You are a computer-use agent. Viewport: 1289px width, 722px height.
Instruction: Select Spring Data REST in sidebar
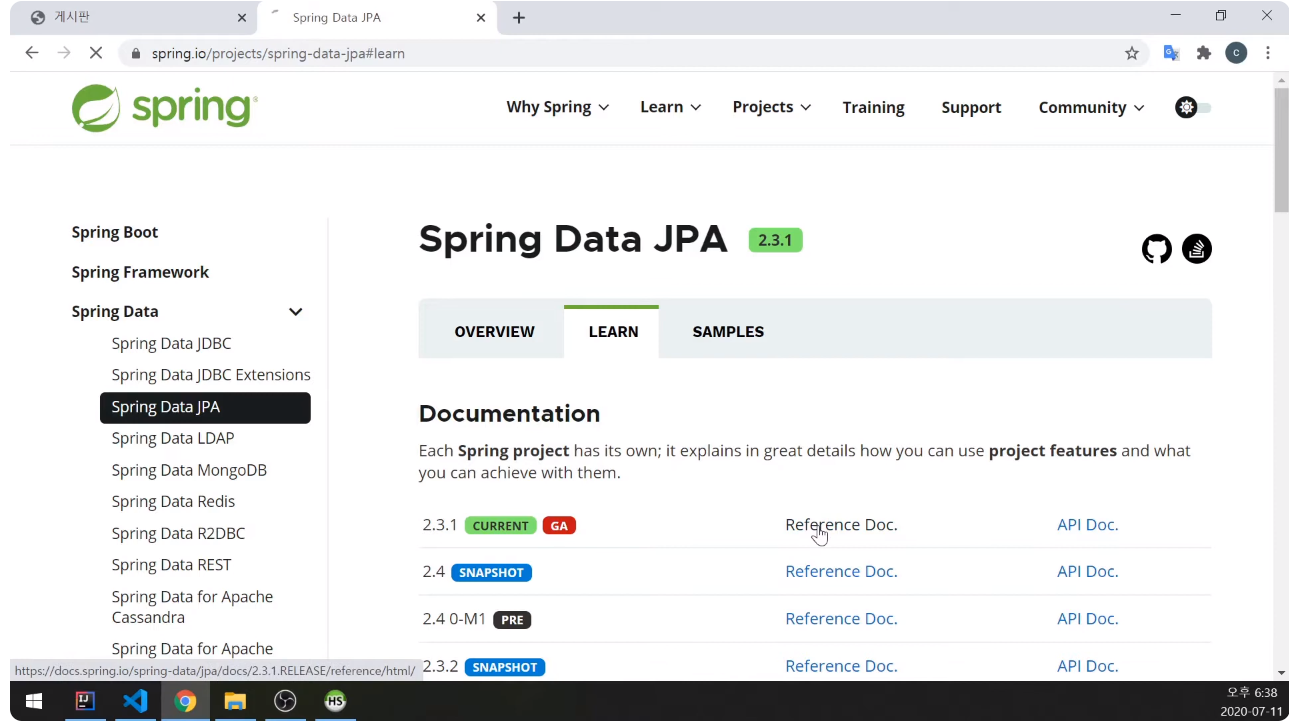point(171,565)
